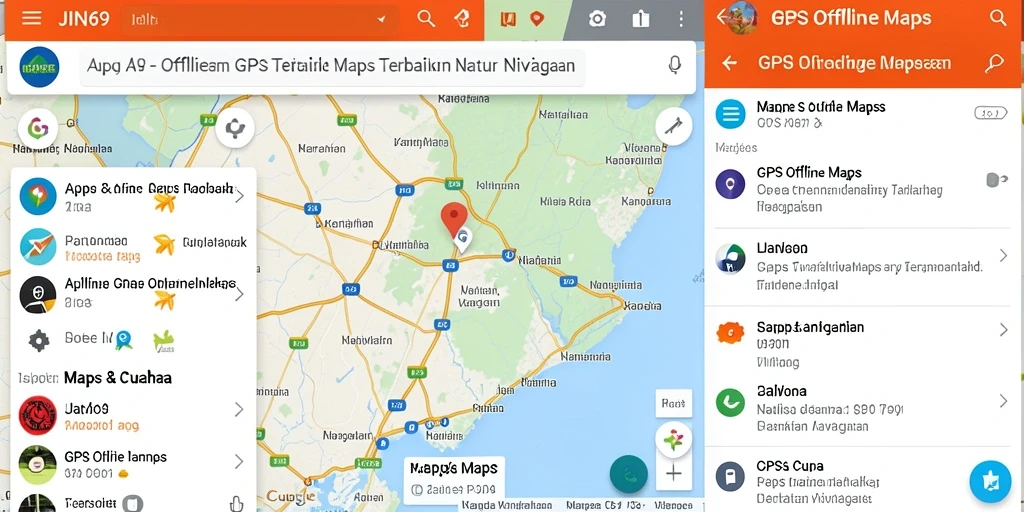This screenshot has width=1024, height=512.
Task: Click the flower icon button above zoom control
Action: pyautogui.click(x=673, y=440)
